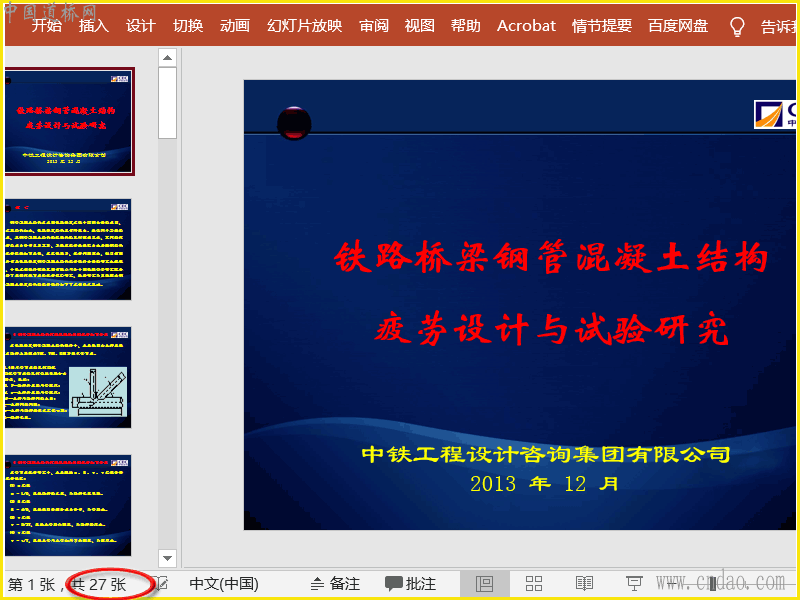800x600 pixels.
Task: Click the date text 2013 年 12 月
Action: pos(544,484)
